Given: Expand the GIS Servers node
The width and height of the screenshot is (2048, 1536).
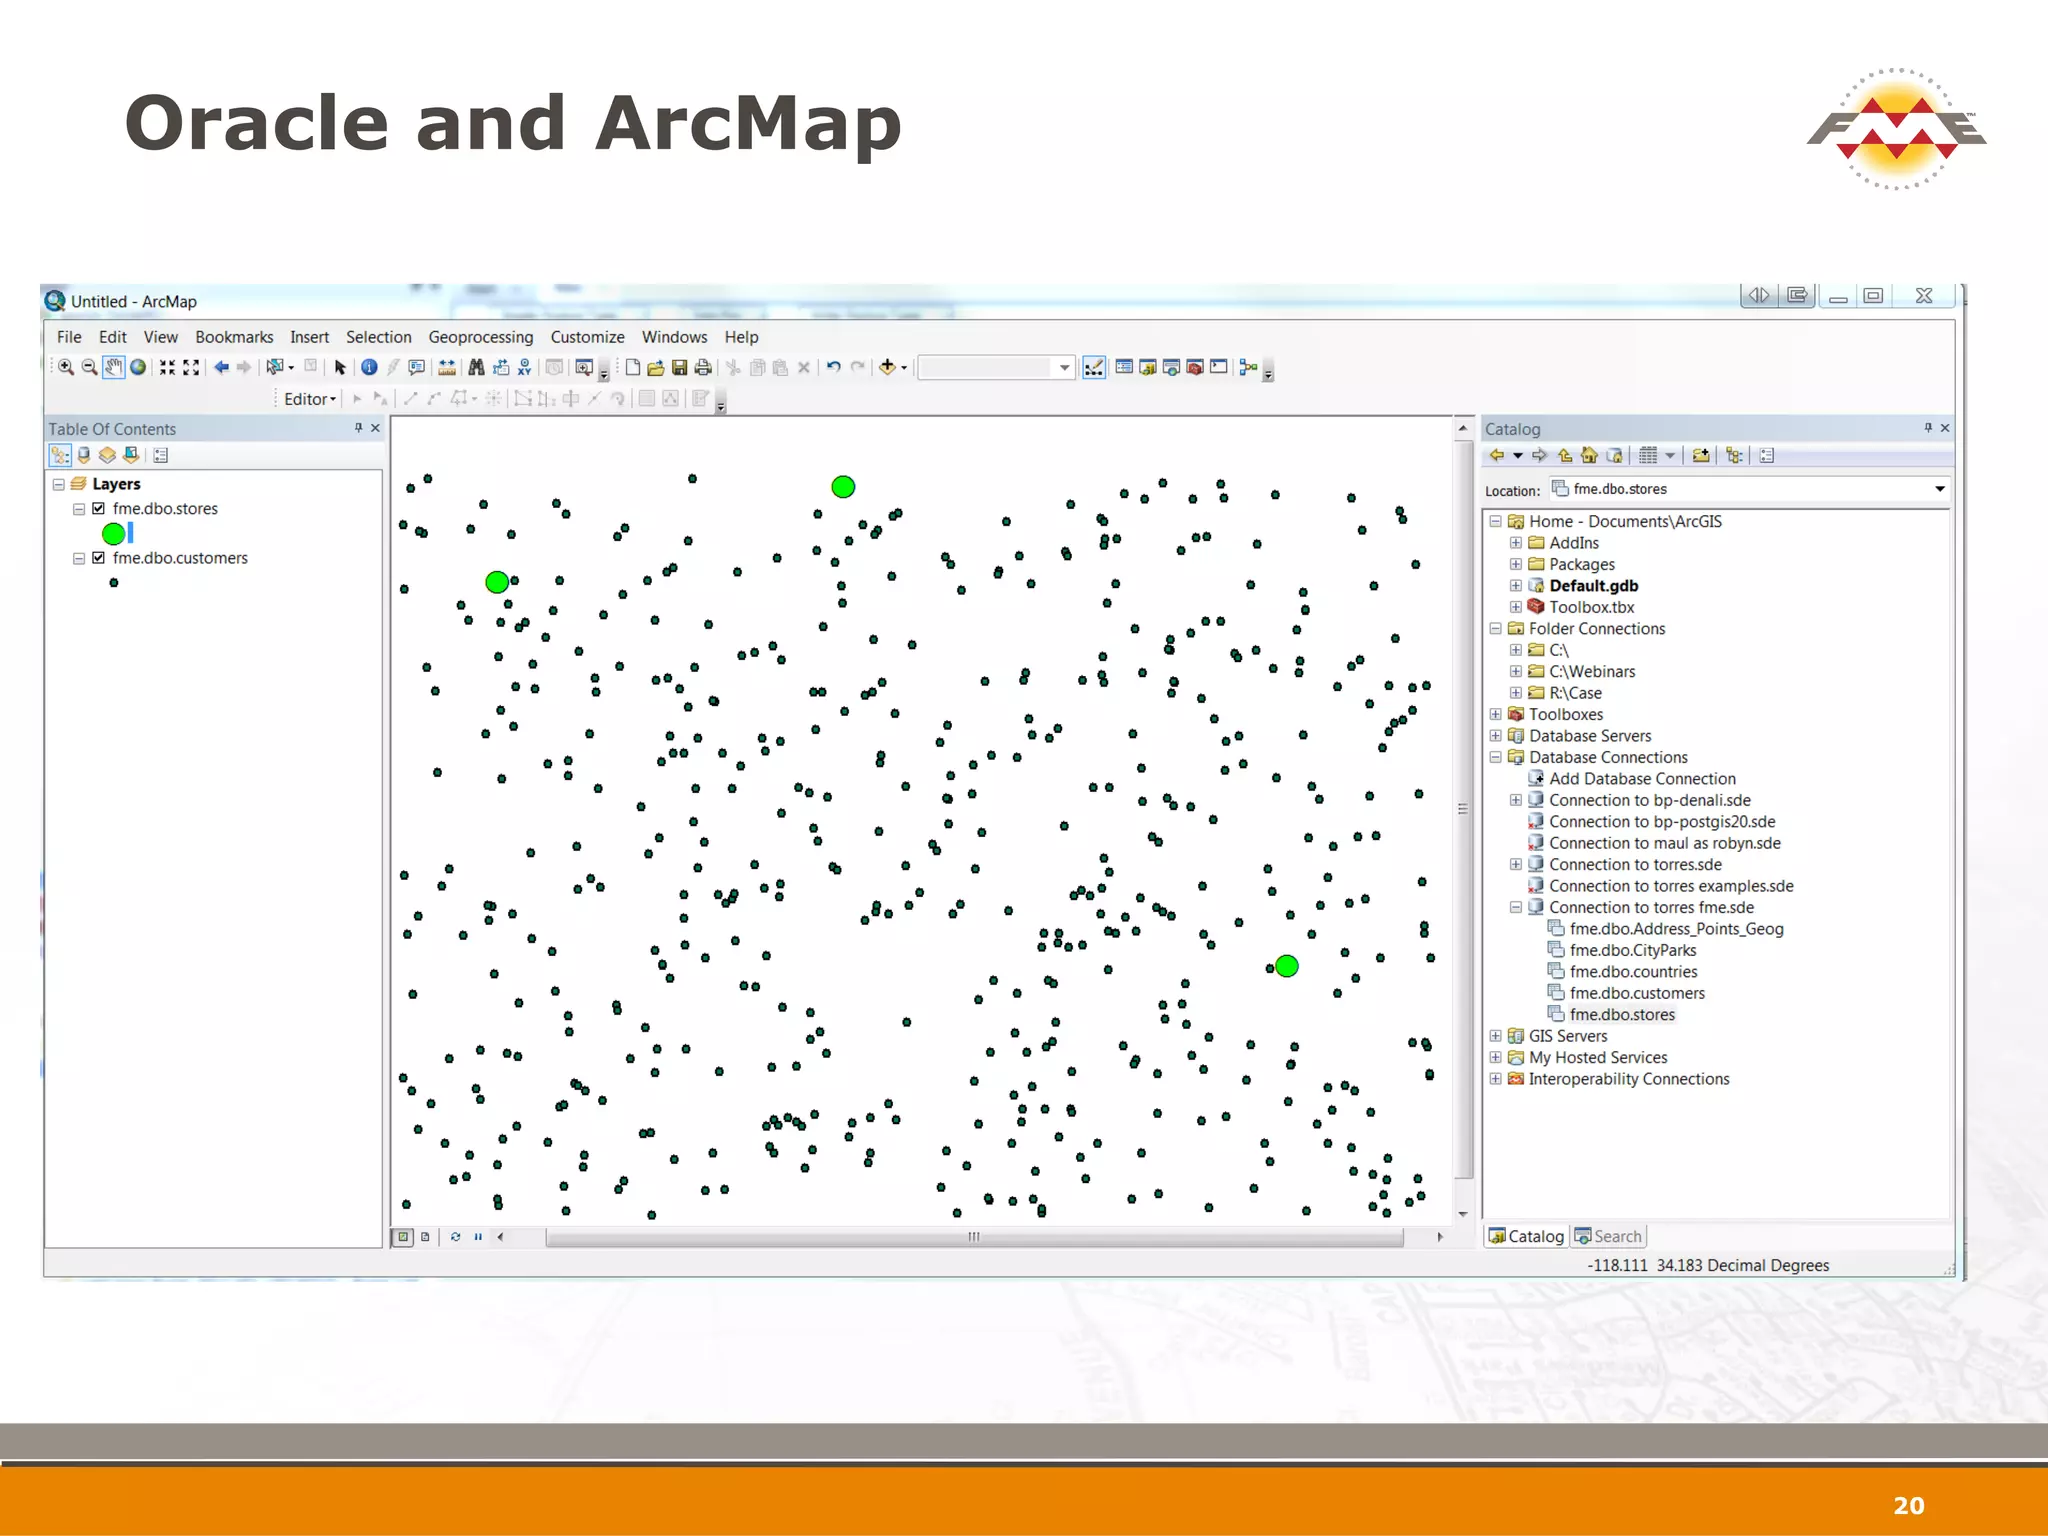Looking at the screenshot, I should click(1495, 1036).
